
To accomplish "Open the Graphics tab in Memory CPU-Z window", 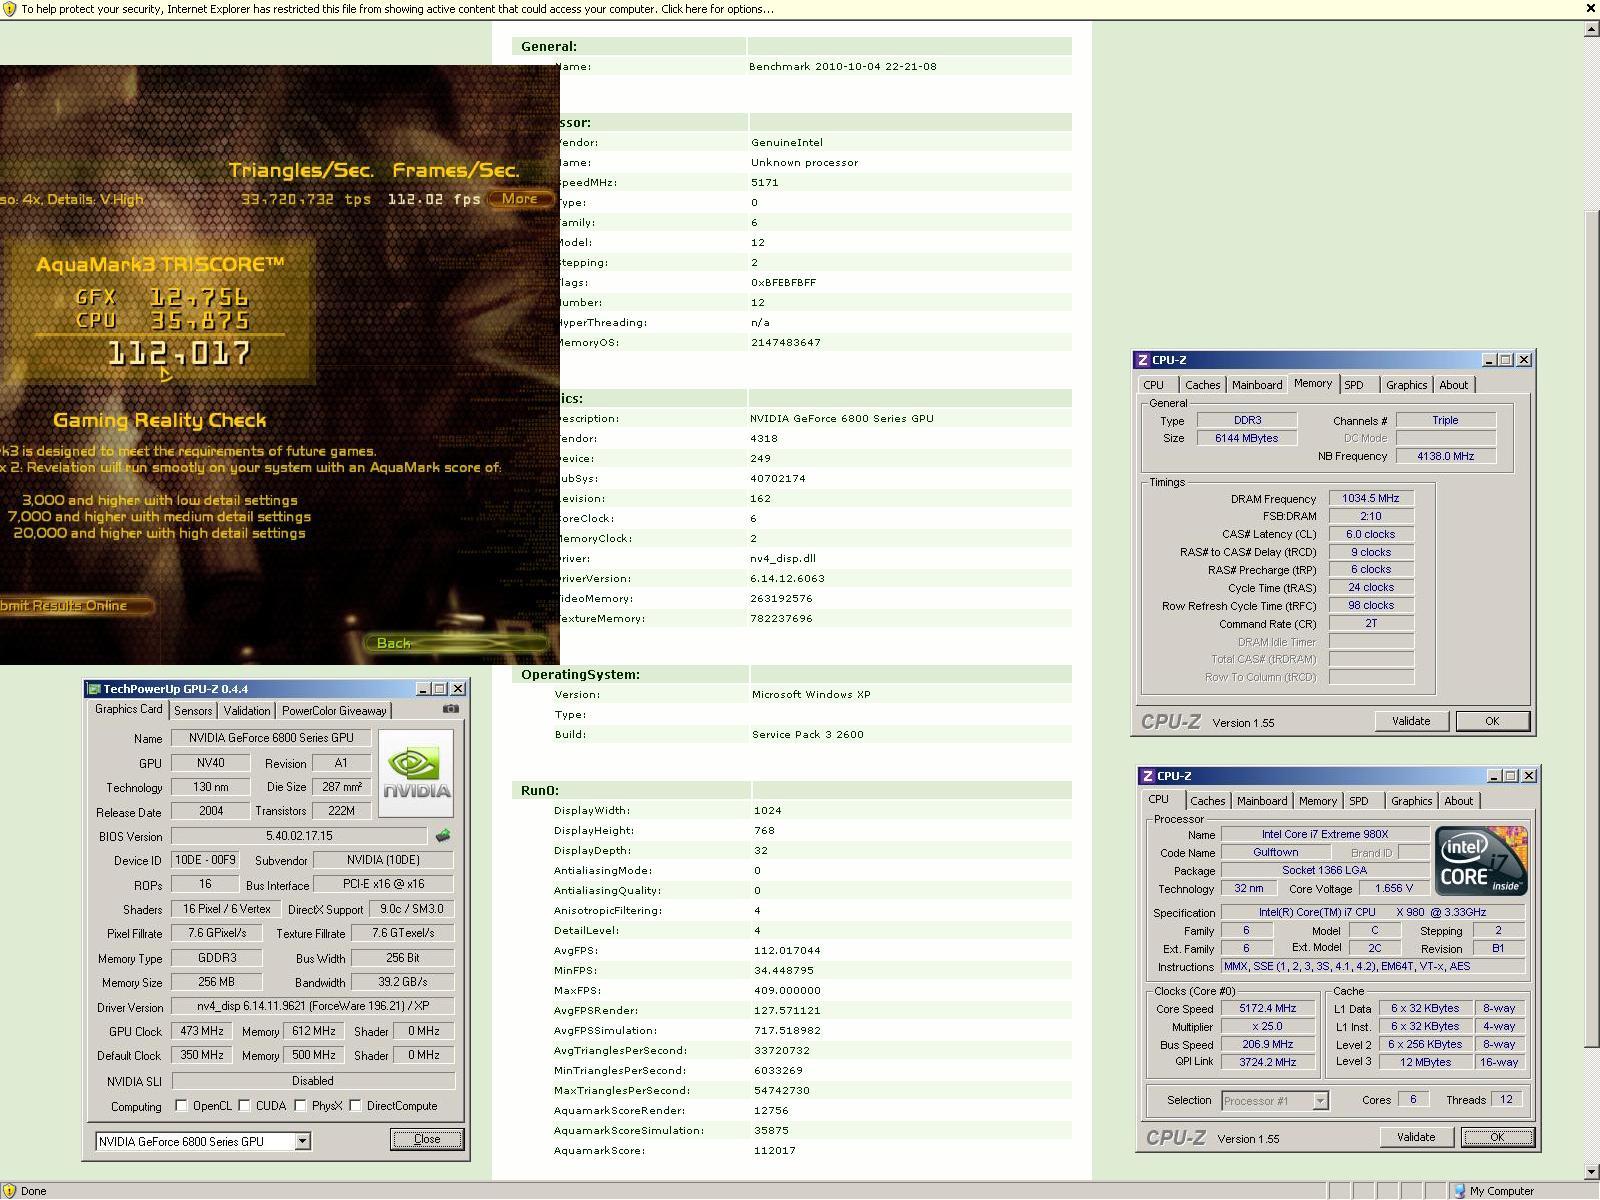I will 1406,385.
